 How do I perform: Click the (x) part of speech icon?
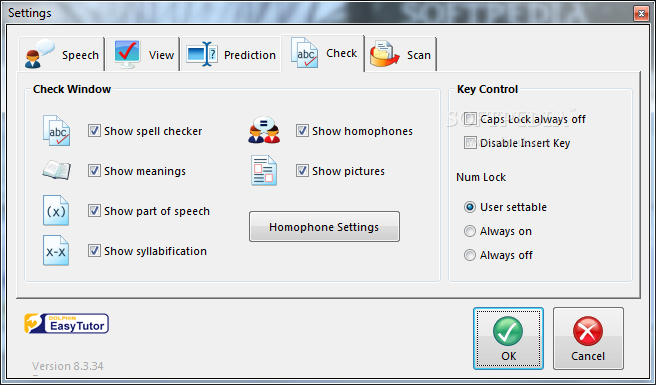click(56, 210)
